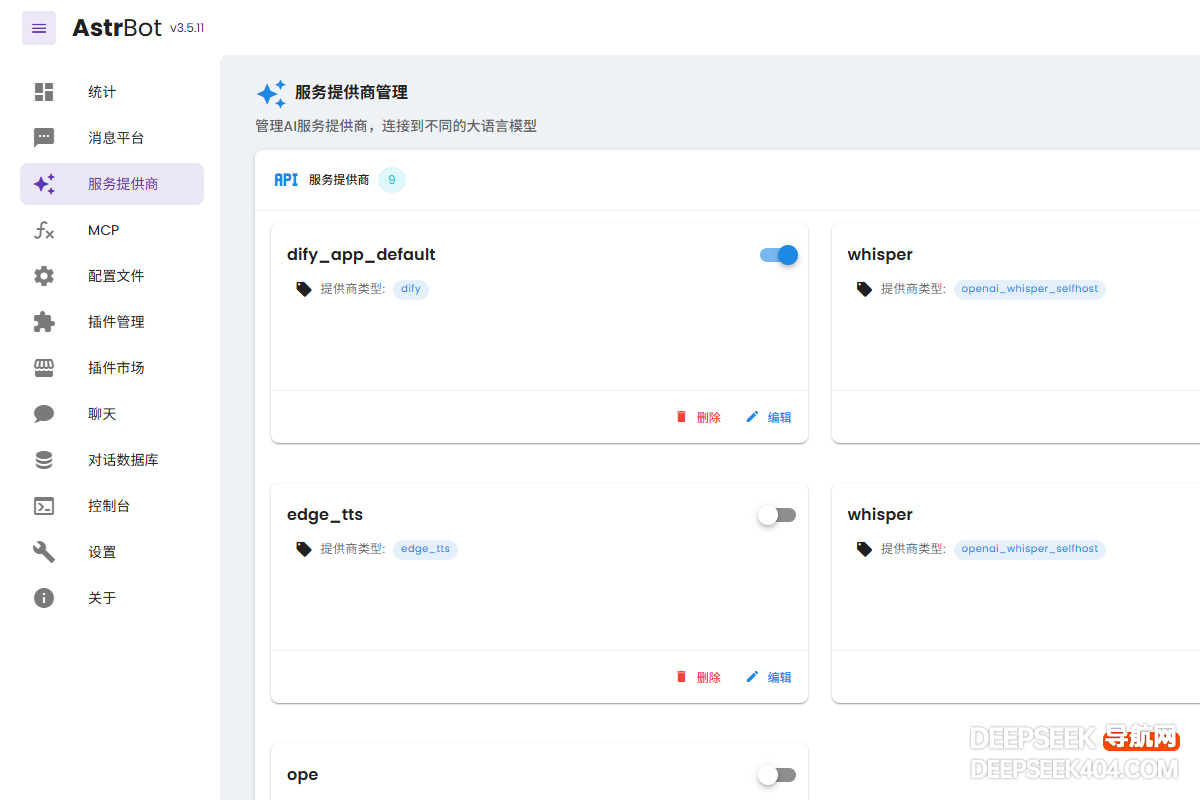Disable the dify_app_default provider toggle
This screenshot has height=800, width=1200.
point(779,255)
